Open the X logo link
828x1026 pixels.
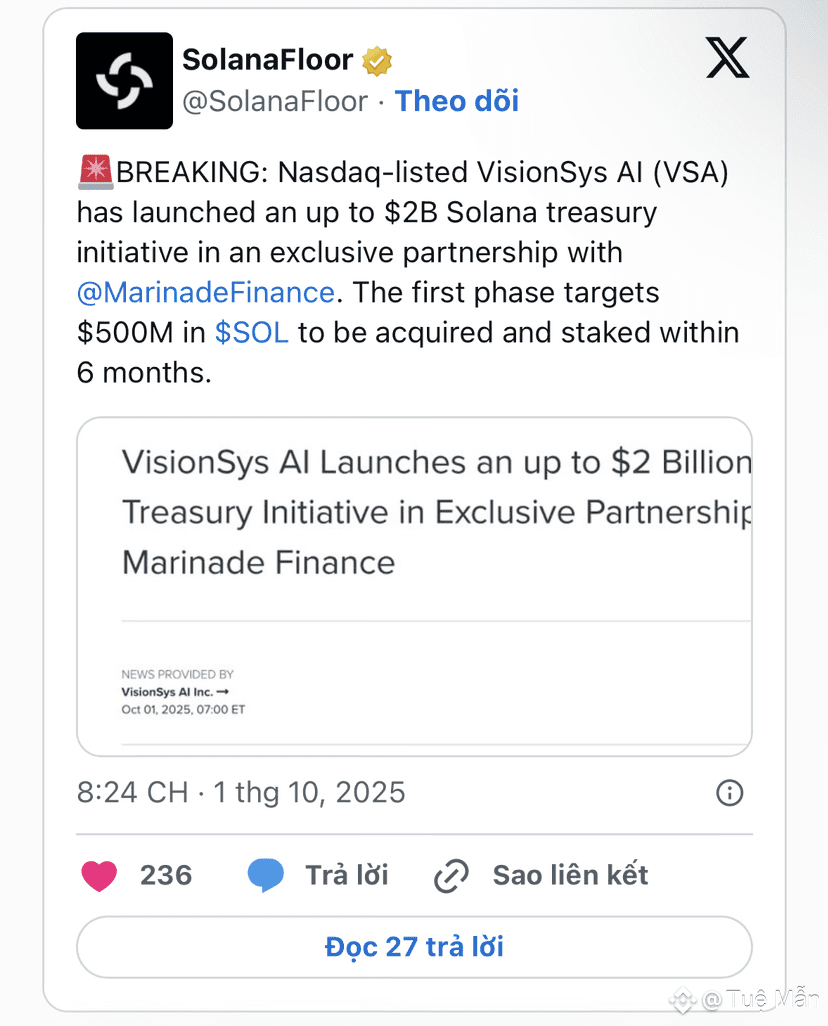click(727, 60)
